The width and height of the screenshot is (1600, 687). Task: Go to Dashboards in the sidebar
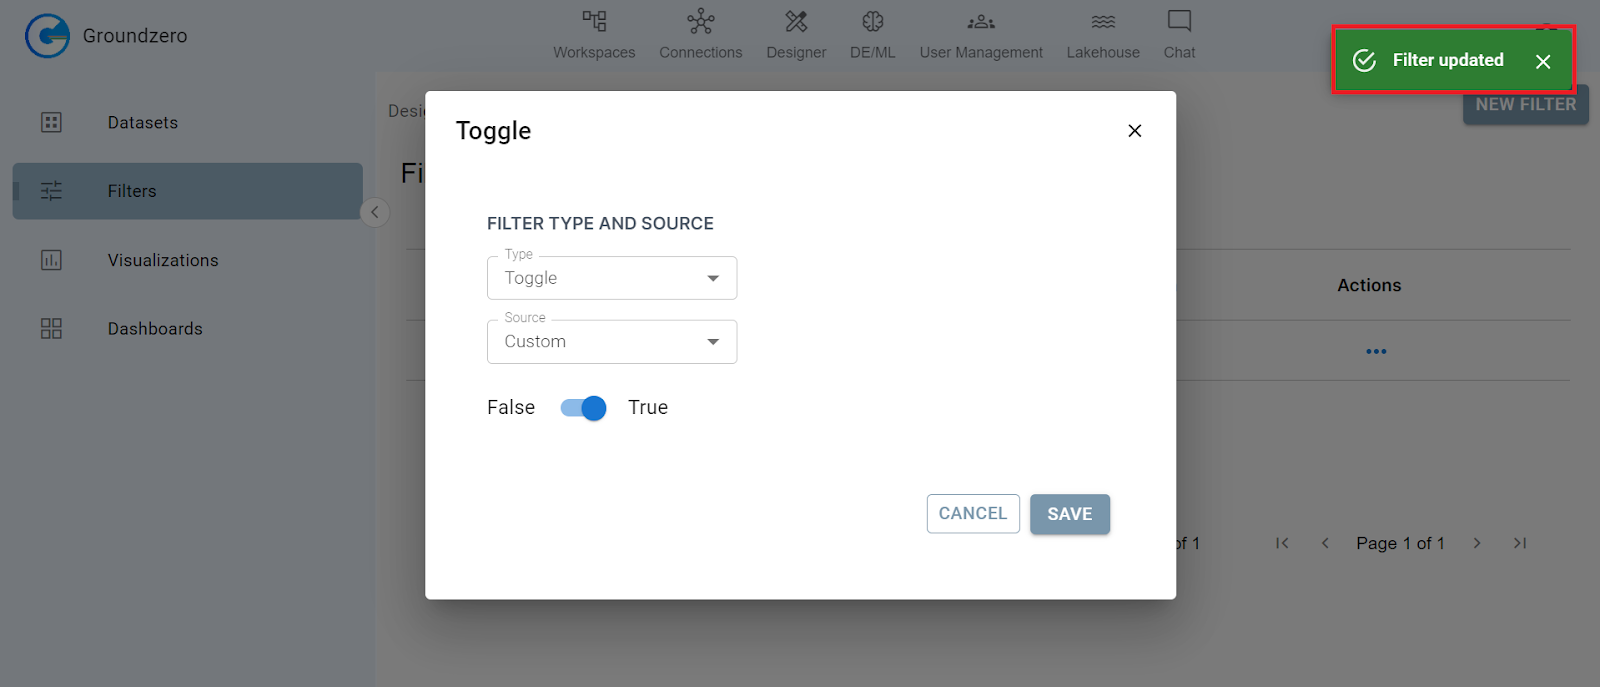coord(154,329)
